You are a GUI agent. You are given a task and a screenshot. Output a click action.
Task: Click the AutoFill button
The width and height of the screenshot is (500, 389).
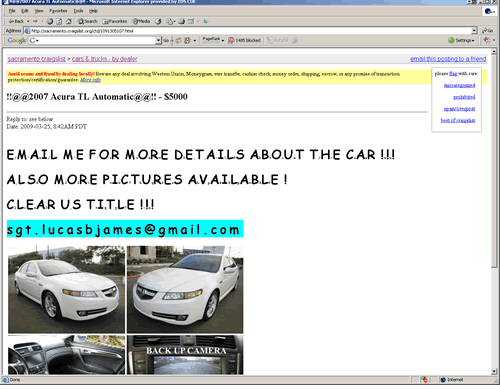pos(278,40)
